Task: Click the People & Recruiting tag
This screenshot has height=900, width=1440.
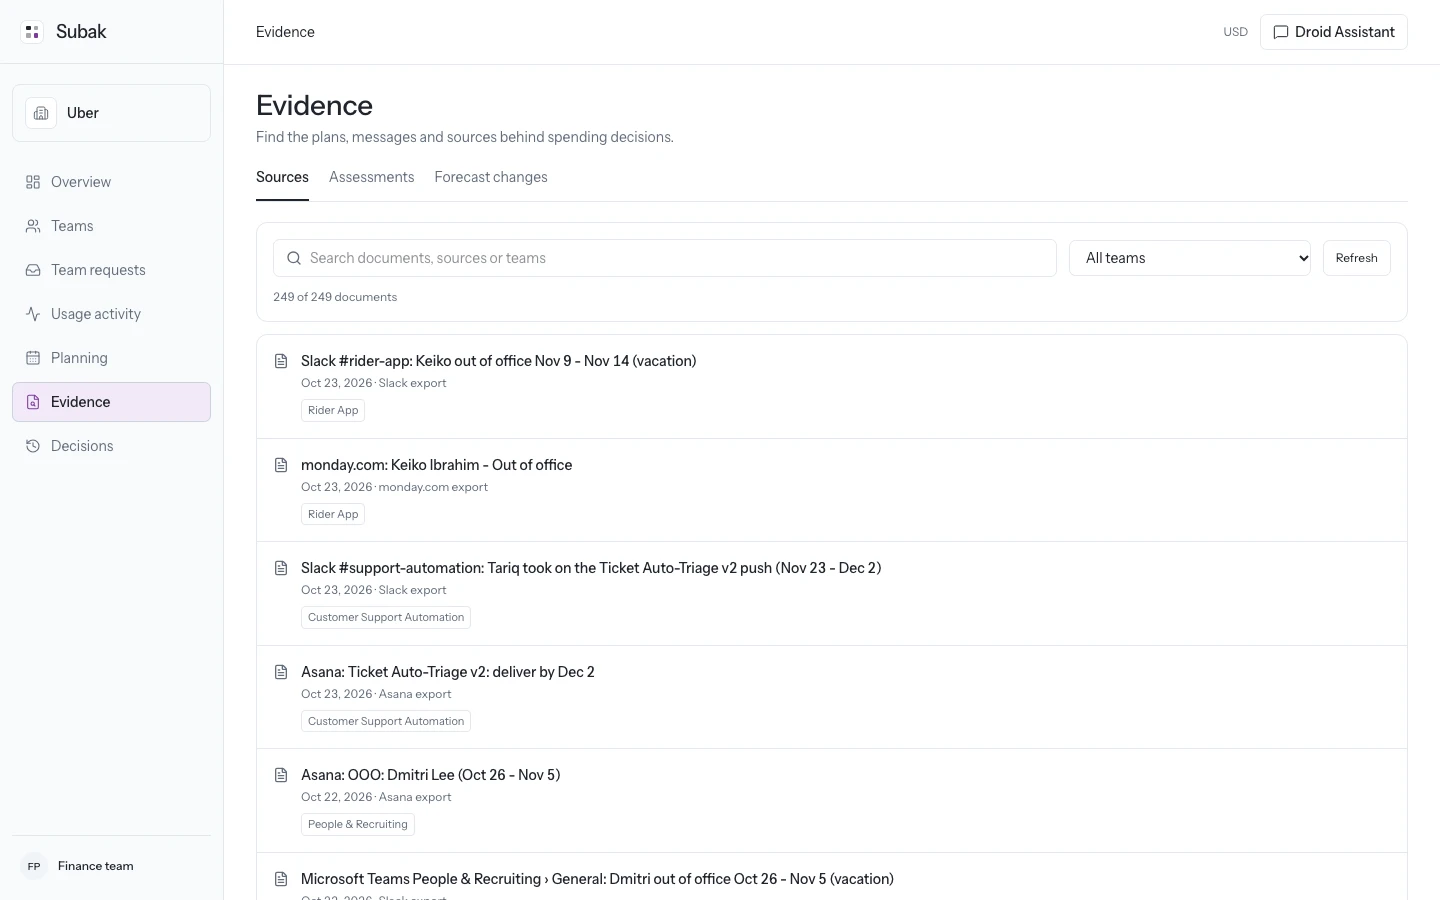Action: [x=358, y=824]
